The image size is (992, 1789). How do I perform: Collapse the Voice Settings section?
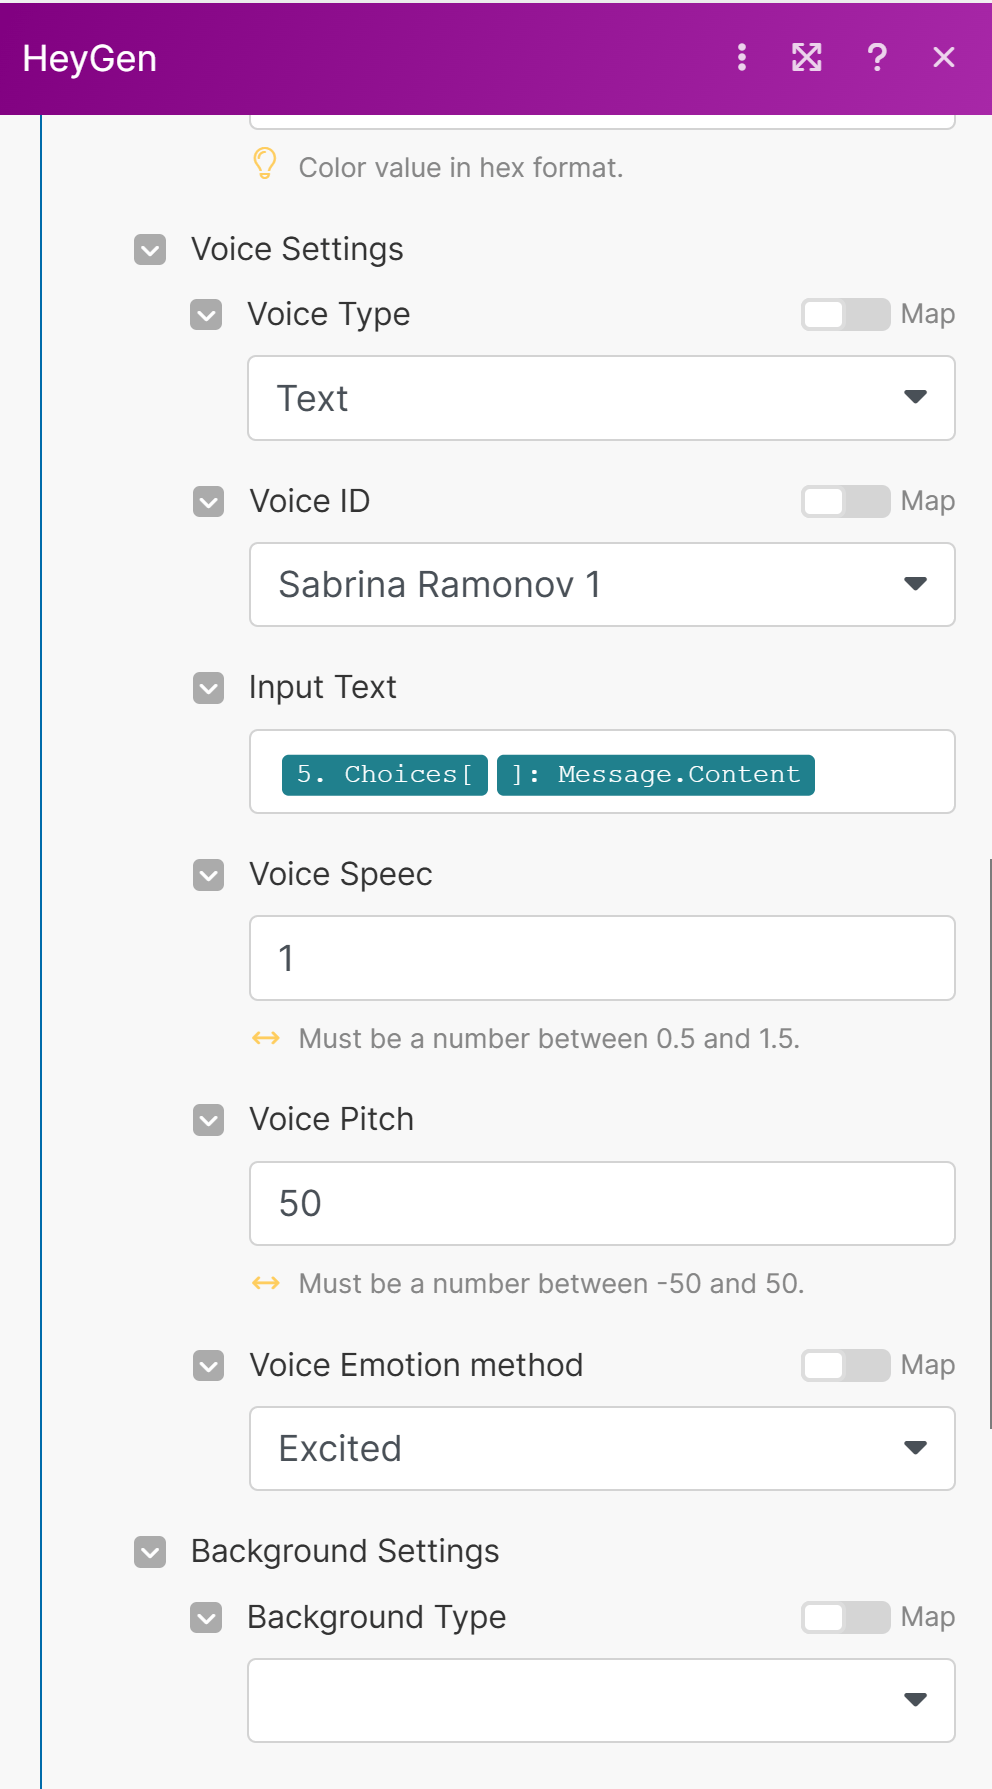click(150, 250)
